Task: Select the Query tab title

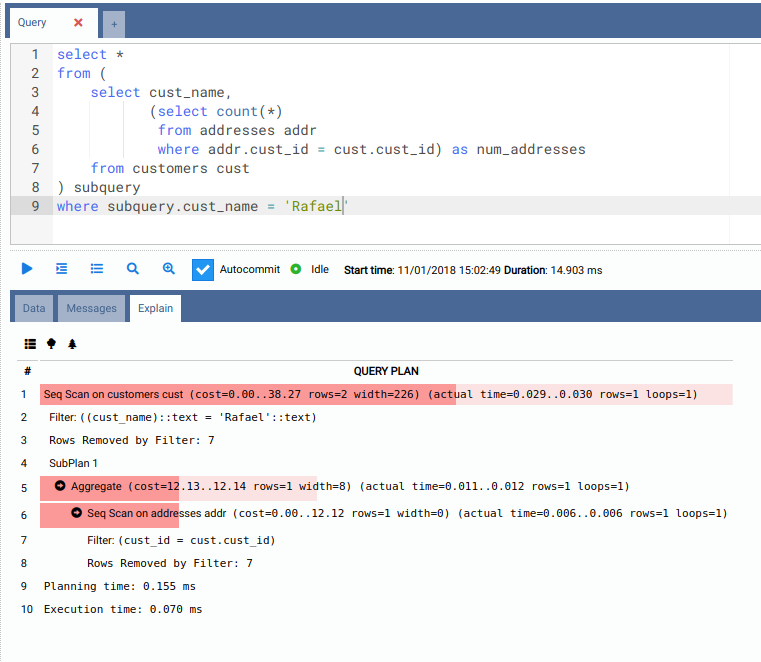Action: (x=33, y=22)
